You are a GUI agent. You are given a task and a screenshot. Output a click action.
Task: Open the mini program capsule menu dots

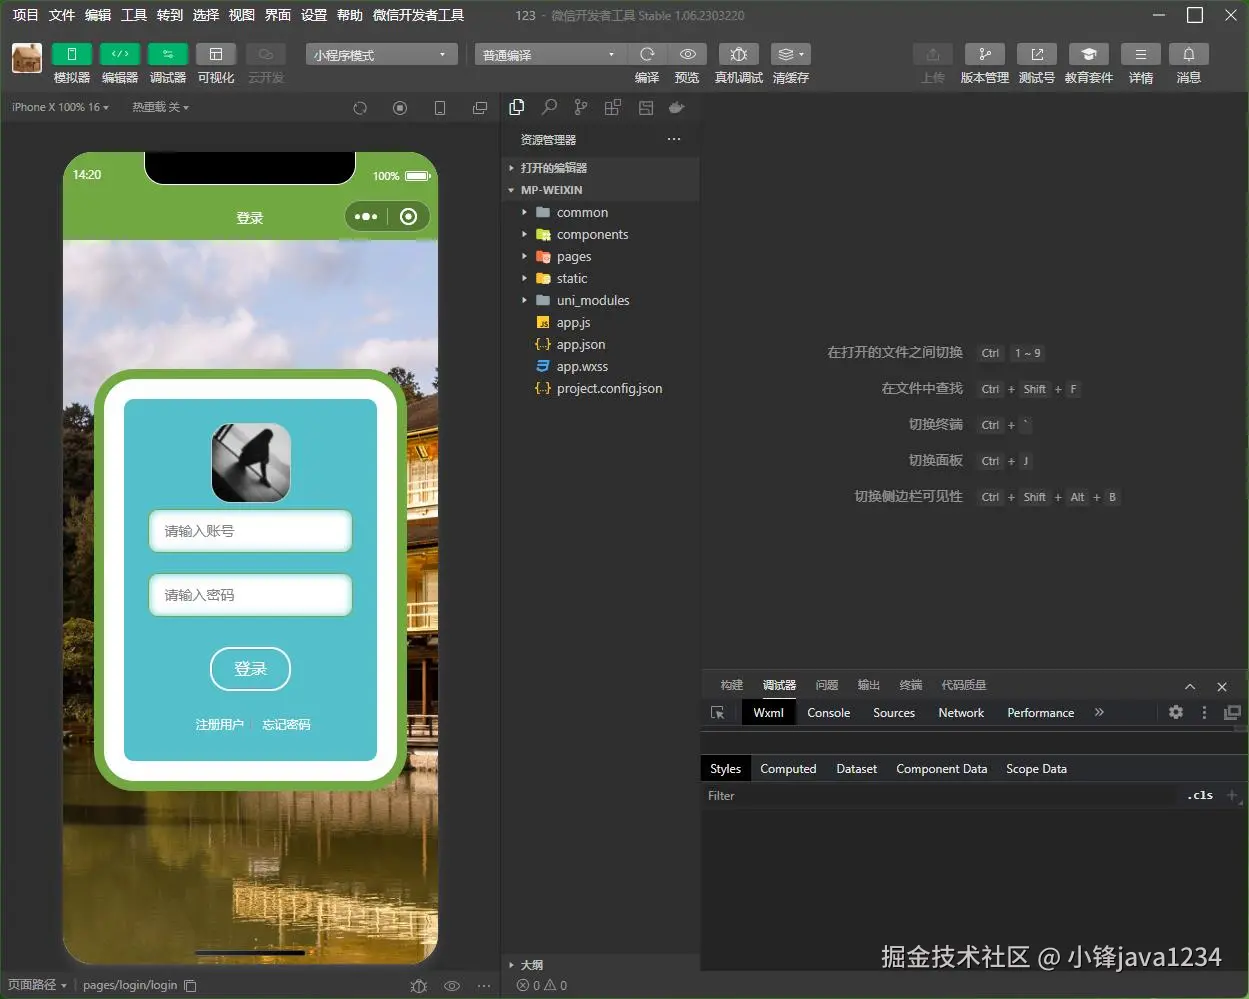pyautogui.click(x=366, y=217)
